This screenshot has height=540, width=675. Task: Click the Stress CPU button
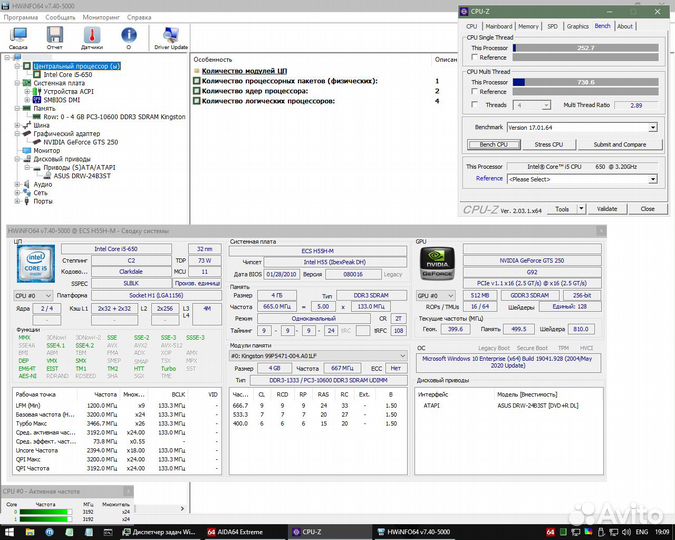[548, 145]
